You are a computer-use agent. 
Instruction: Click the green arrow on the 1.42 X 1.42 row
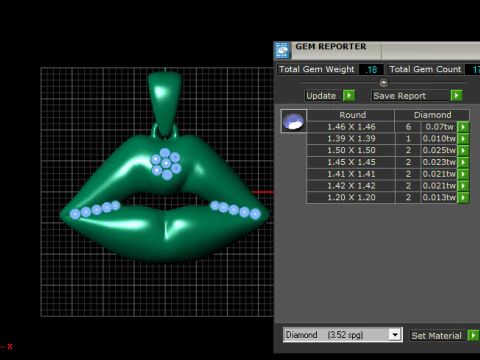(x=463, y=186)
